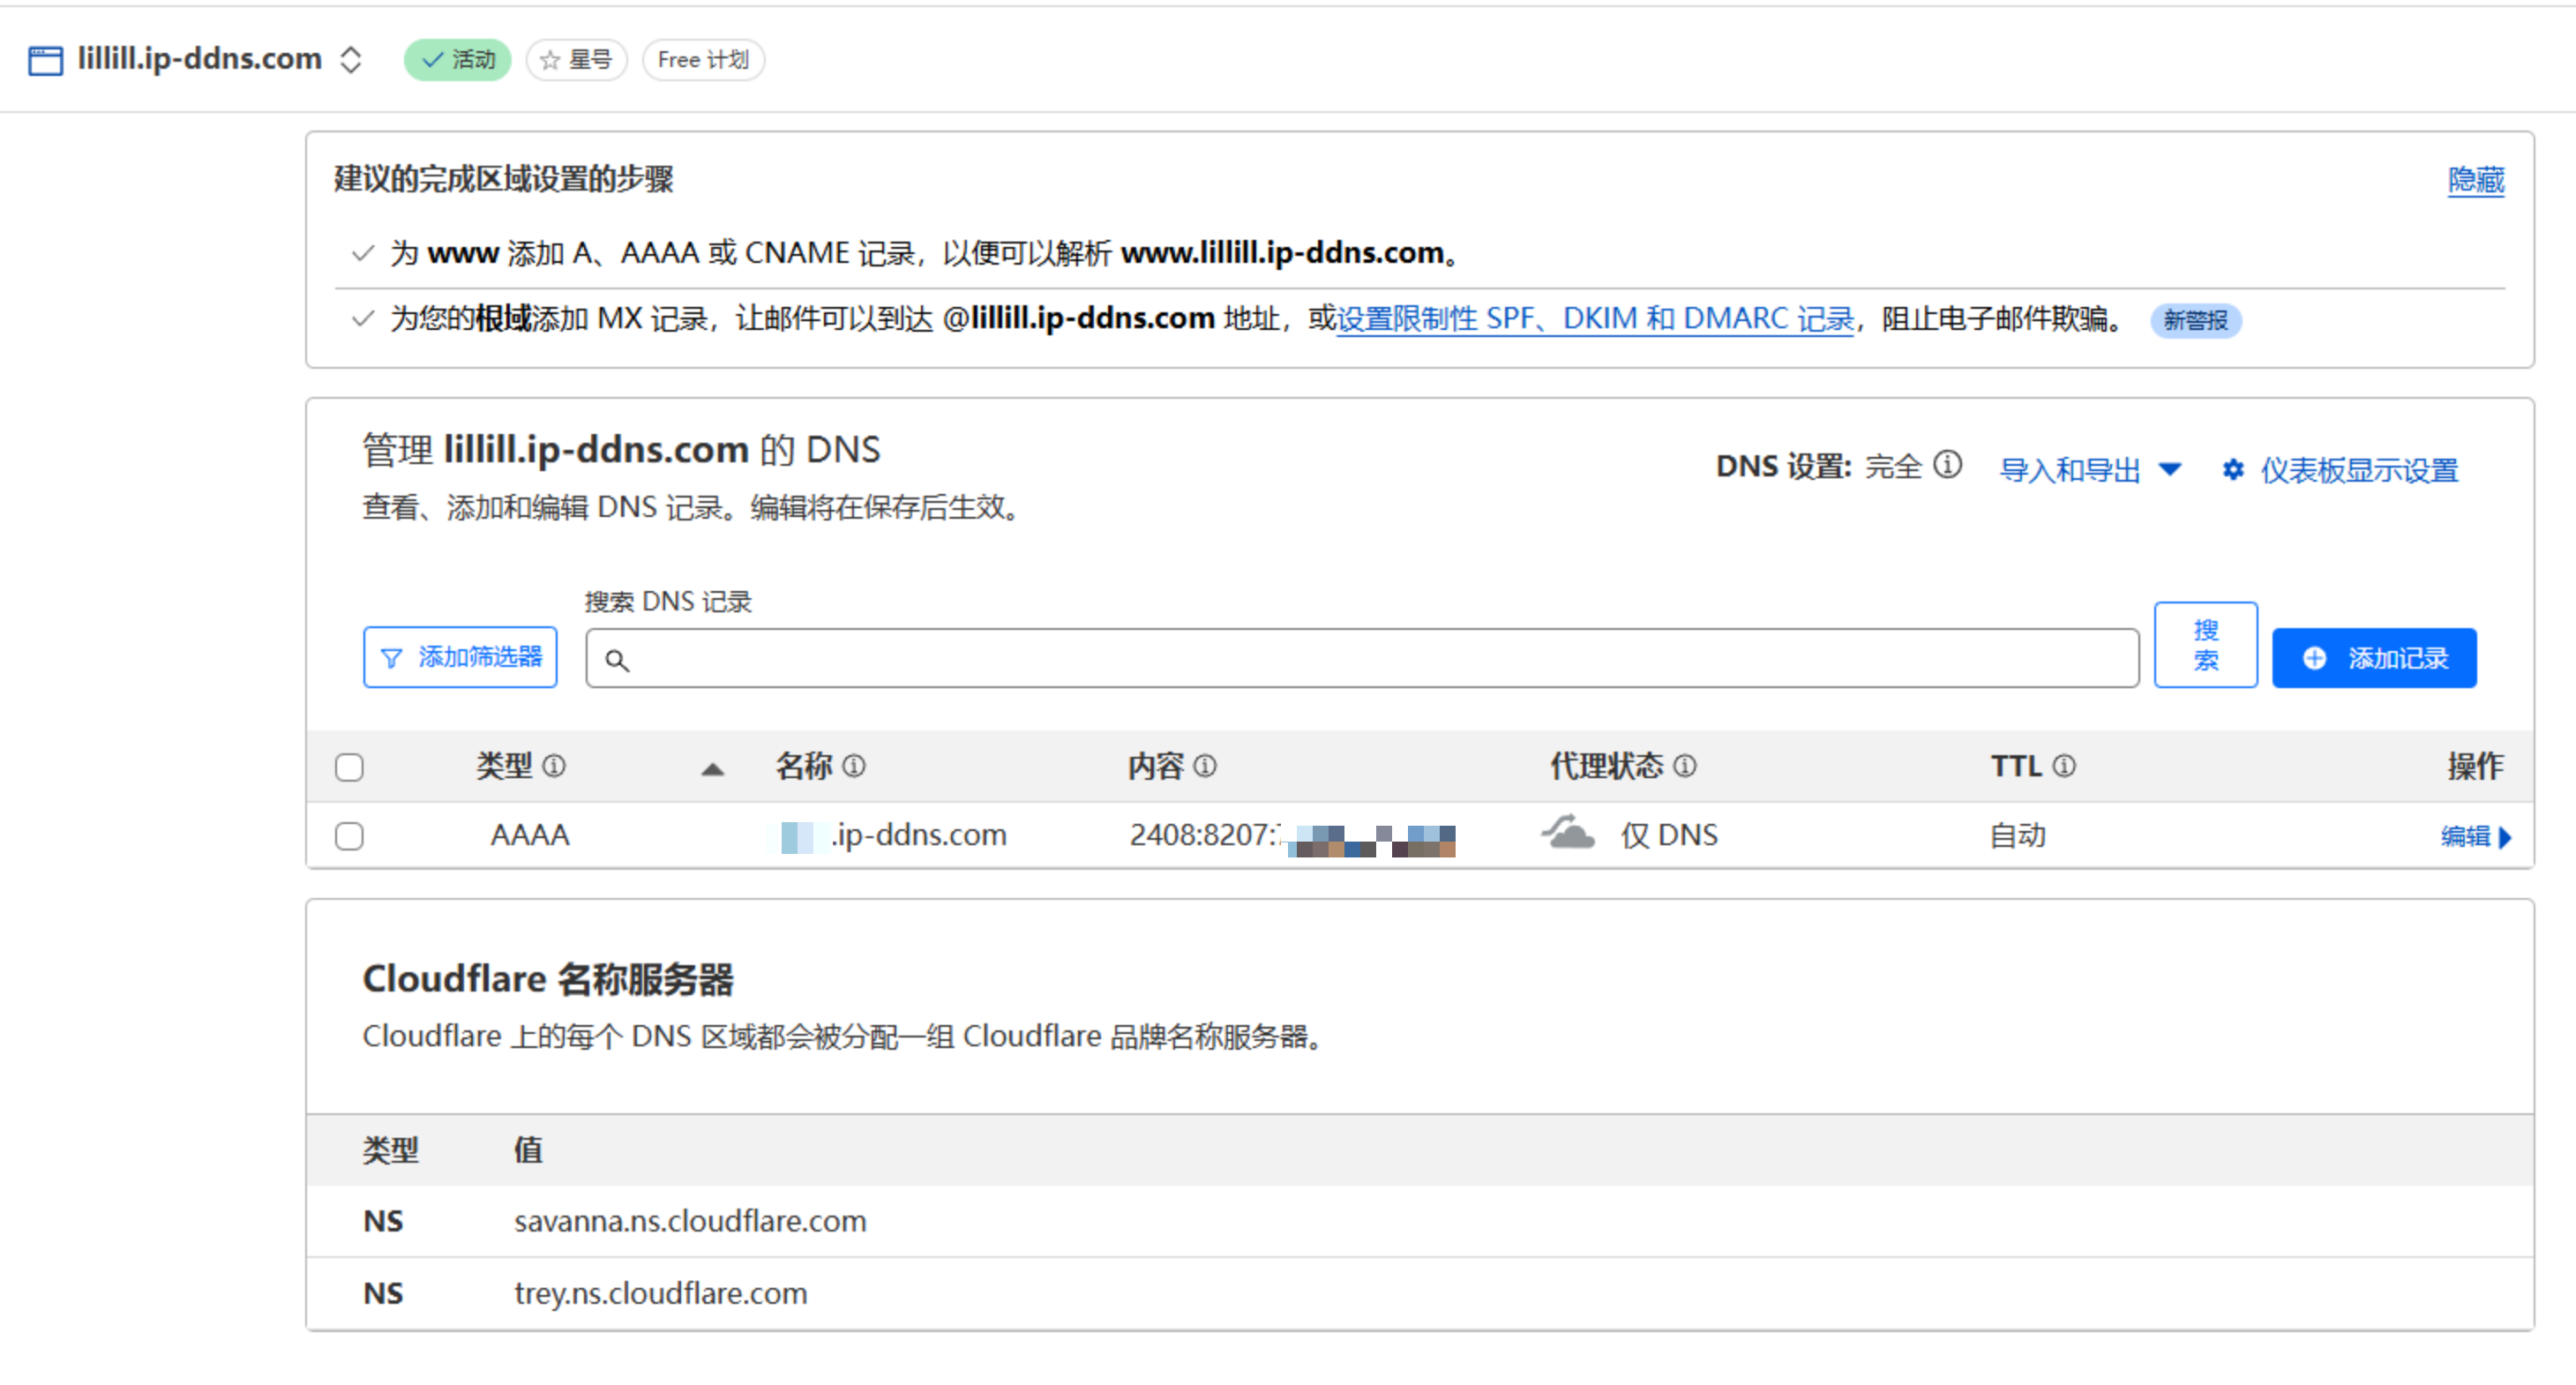Image resolution: width=2576 pixels, height=1385 pixels.
Task: Focus the 搜索 DNS 记录 input field
Action: [1362, 658]
